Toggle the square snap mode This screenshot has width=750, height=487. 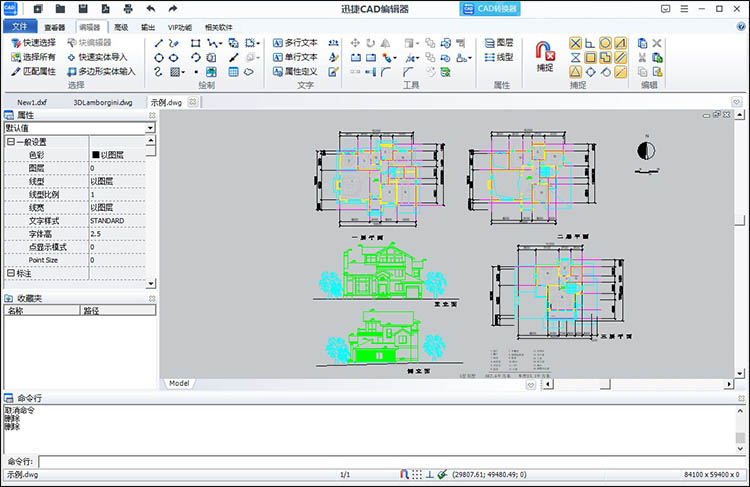pos(591,58)
